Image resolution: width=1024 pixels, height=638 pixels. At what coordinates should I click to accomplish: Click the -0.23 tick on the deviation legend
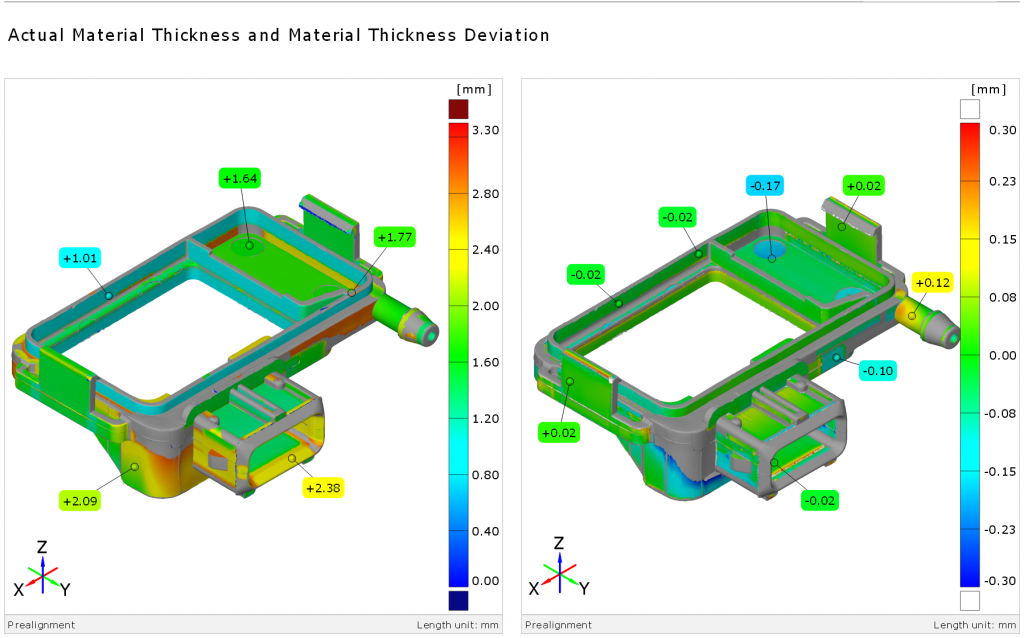point(1000,530)
